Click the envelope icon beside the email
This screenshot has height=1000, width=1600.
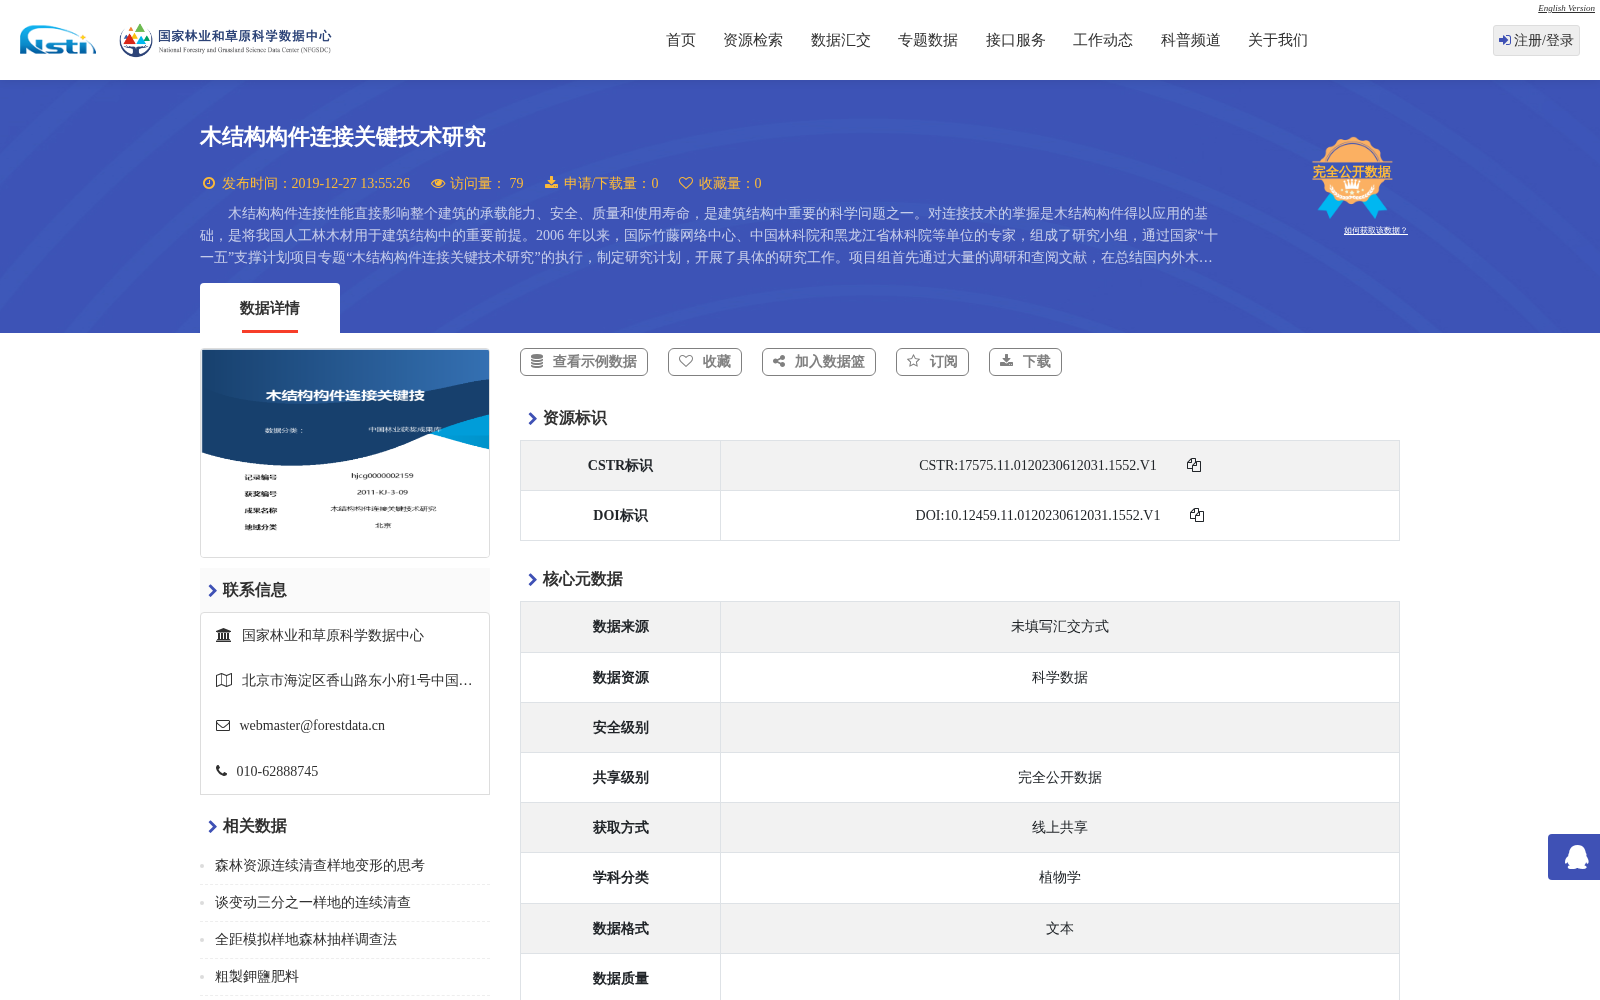223,725
